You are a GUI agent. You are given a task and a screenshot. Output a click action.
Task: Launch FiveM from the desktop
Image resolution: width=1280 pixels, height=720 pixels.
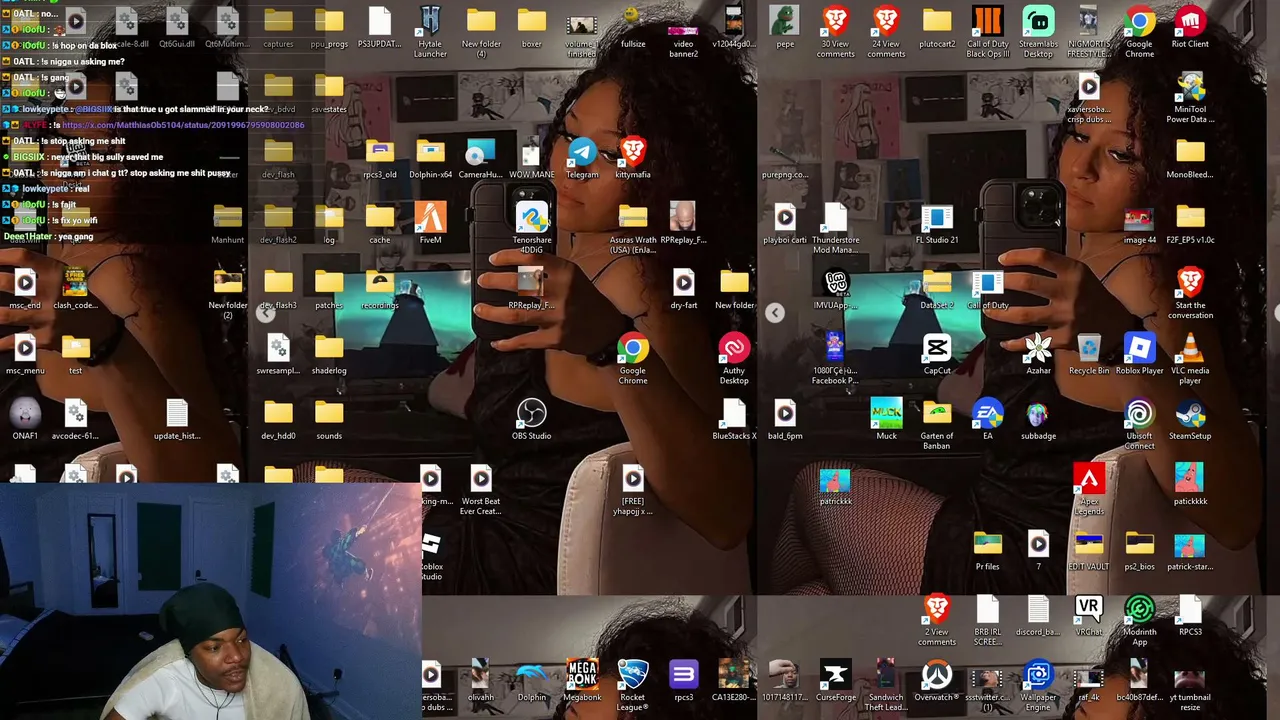(x=430, y=224)
